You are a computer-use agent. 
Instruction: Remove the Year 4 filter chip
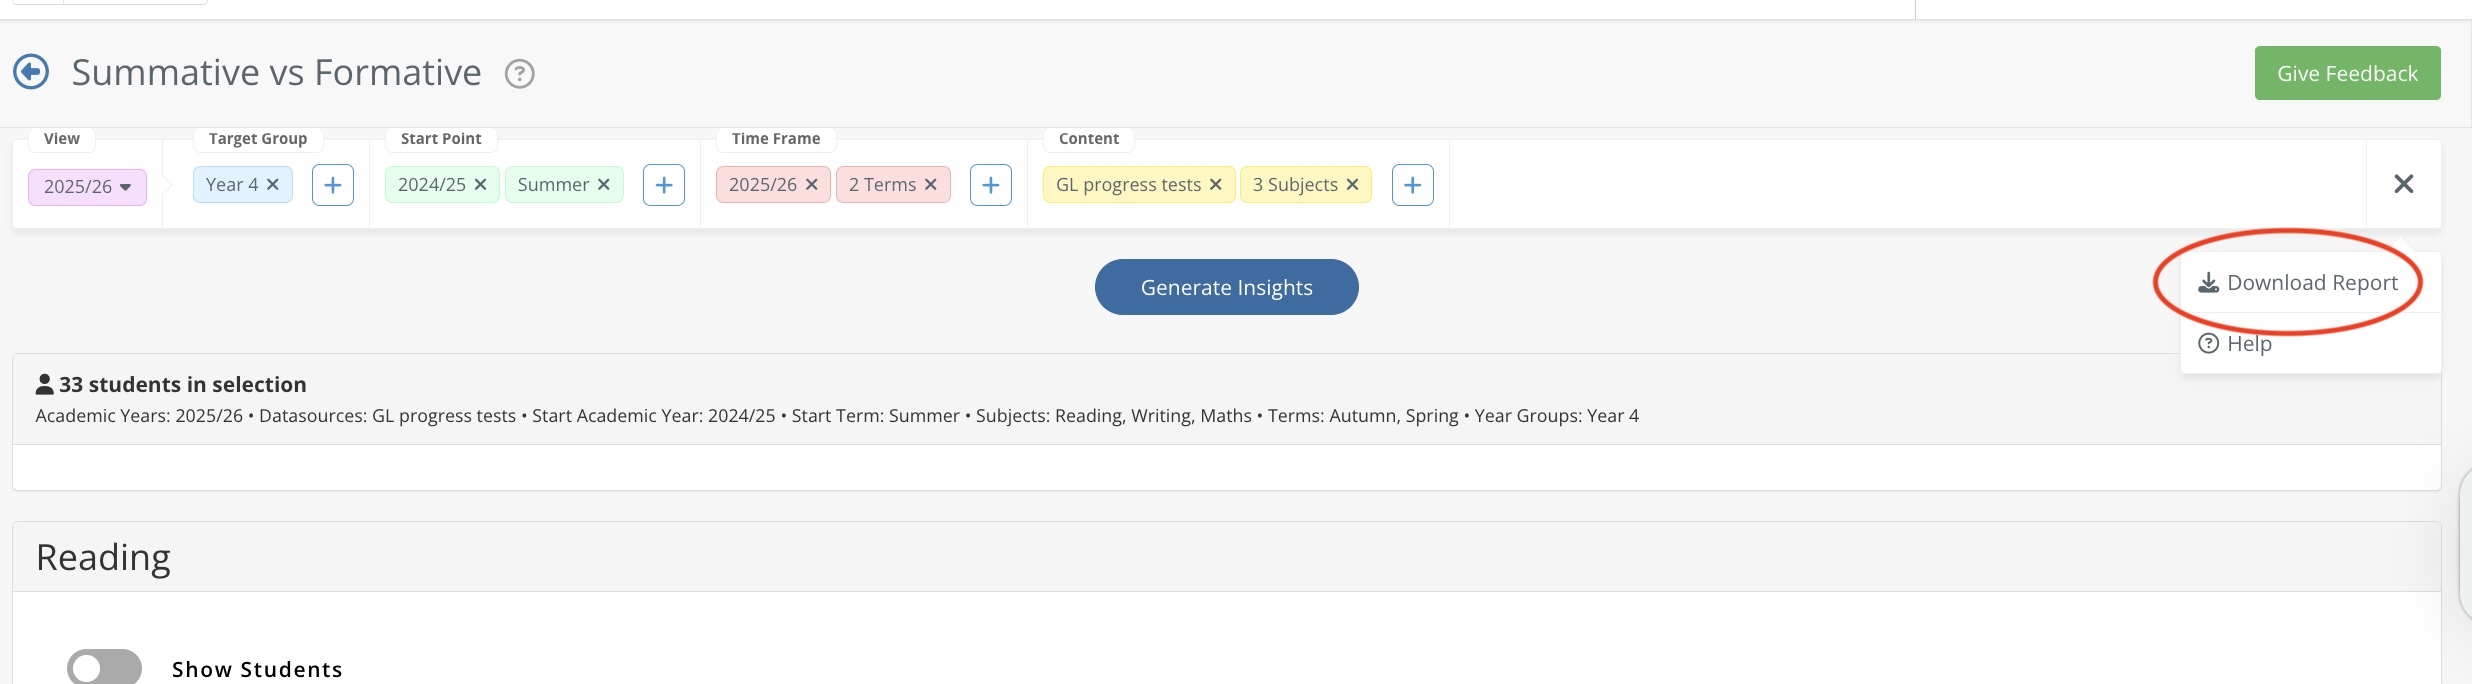tap(273, 185)
